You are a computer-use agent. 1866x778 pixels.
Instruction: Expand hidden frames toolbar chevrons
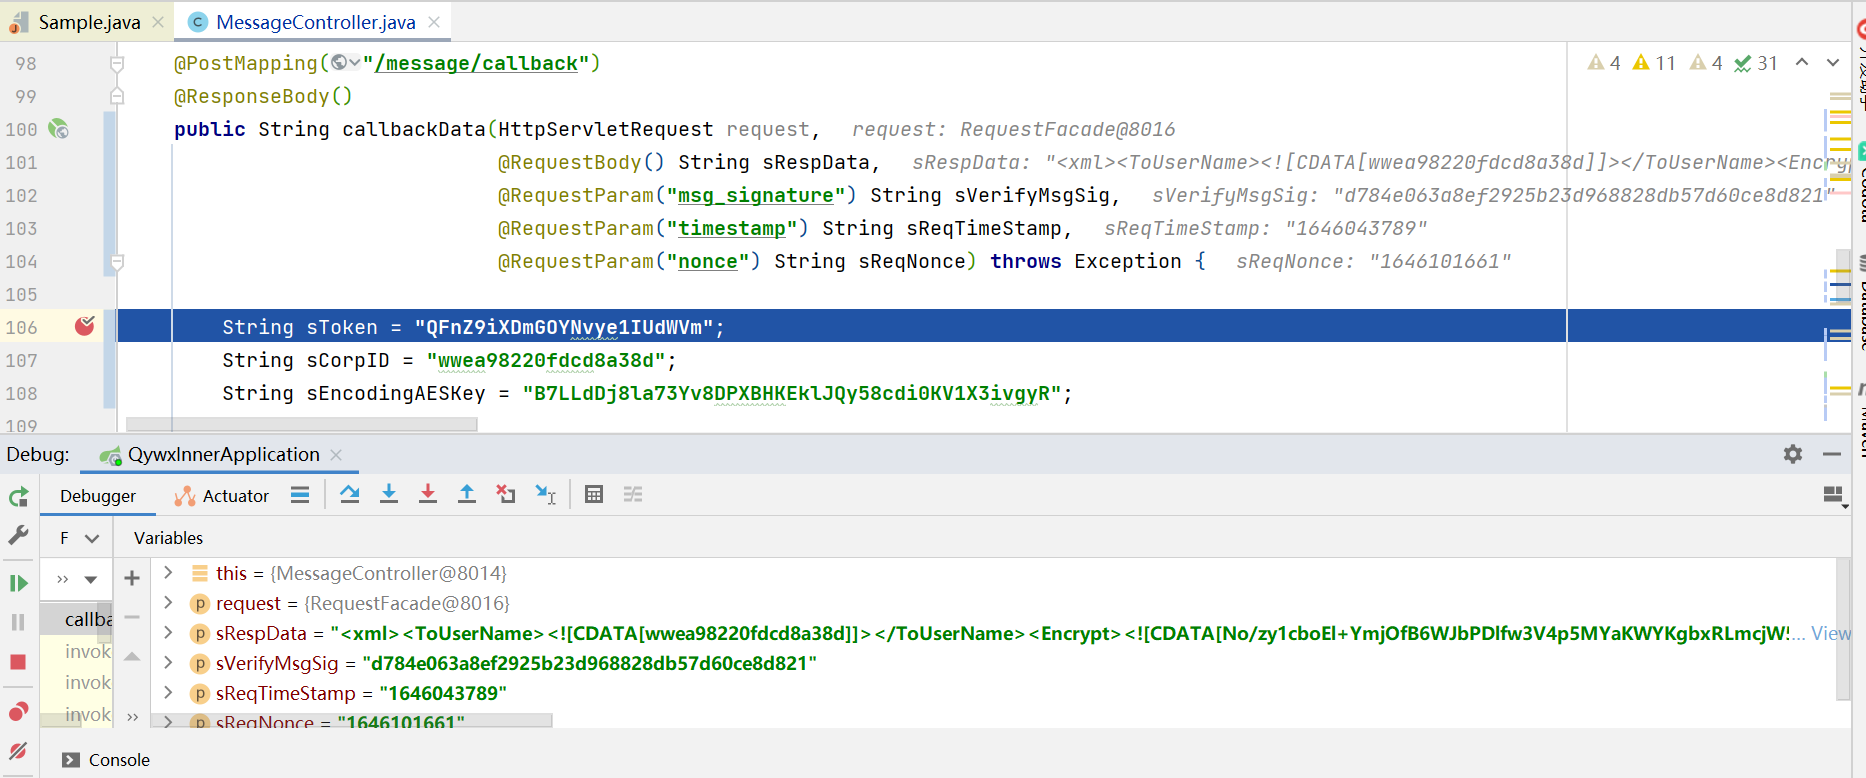(x=132, y=716)
